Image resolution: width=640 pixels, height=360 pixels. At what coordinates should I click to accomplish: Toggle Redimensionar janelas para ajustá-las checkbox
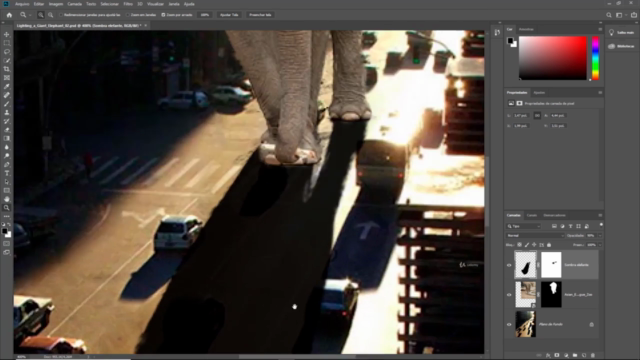61,15
